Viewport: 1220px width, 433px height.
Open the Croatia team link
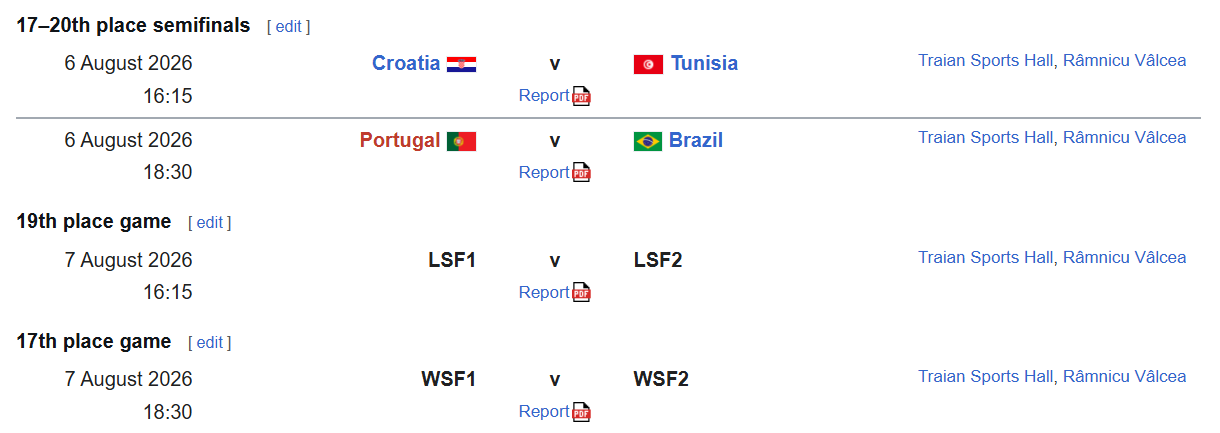point(406,63)
